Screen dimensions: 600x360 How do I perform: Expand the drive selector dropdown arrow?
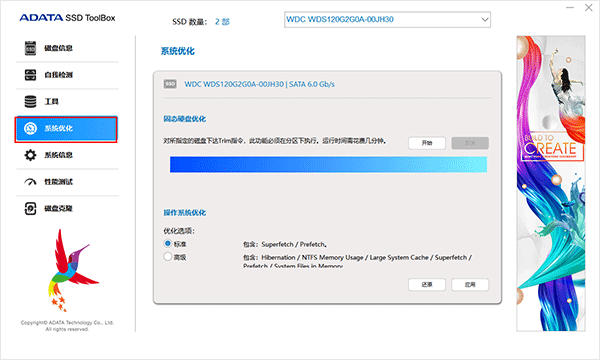[x=485, y=20]
